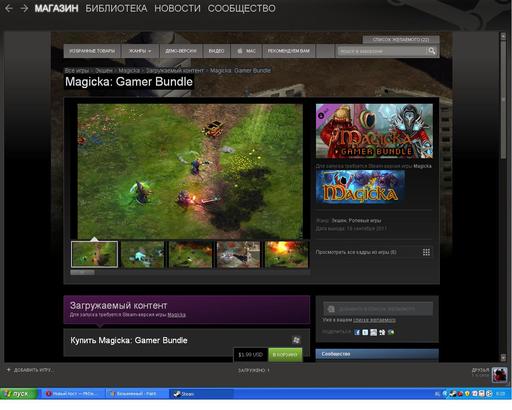This screenshot has height=410, width=512.
Task: Open the Демо-версии store menu item
Action: 181,51
